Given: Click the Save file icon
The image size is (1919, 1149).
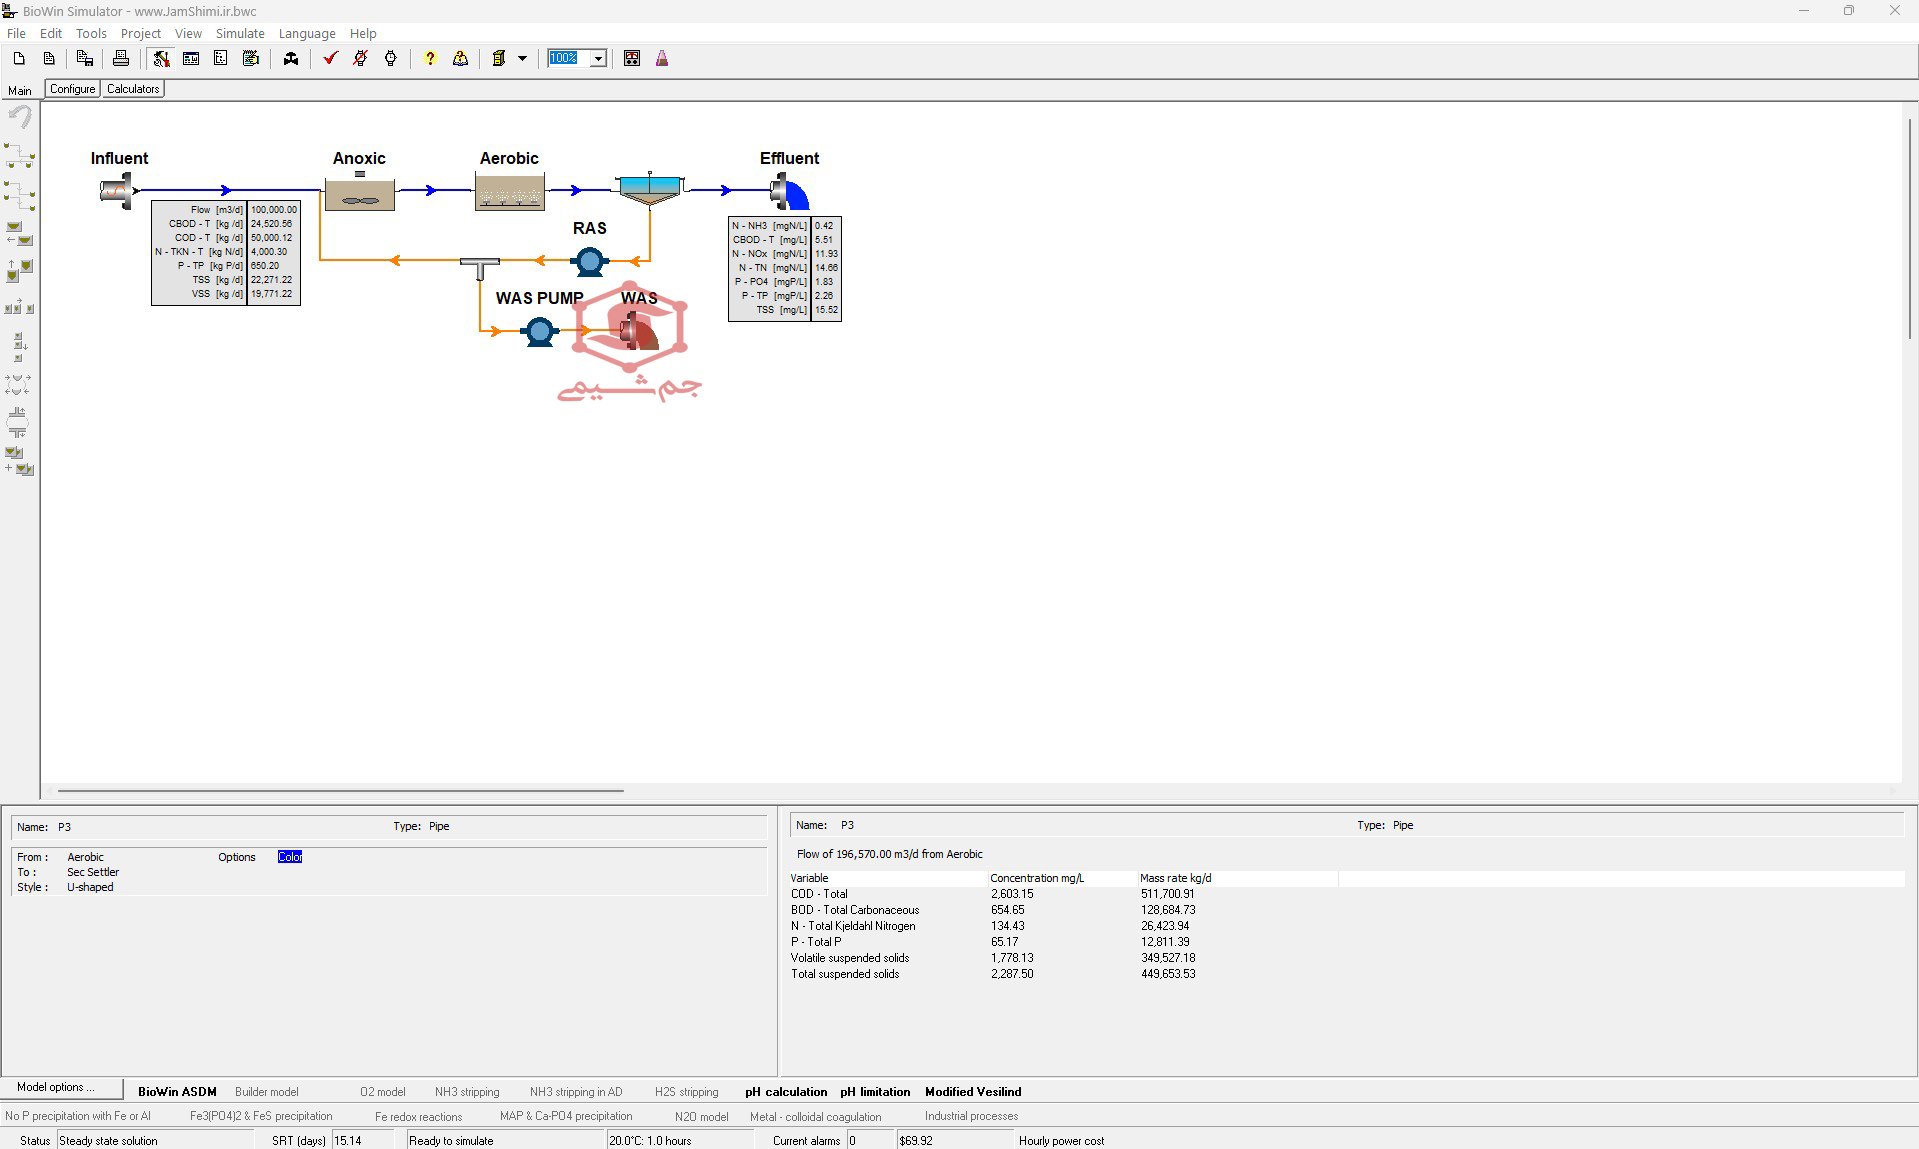Looking at the screenshot, I should pyautogui.click(x=85, y=59).
